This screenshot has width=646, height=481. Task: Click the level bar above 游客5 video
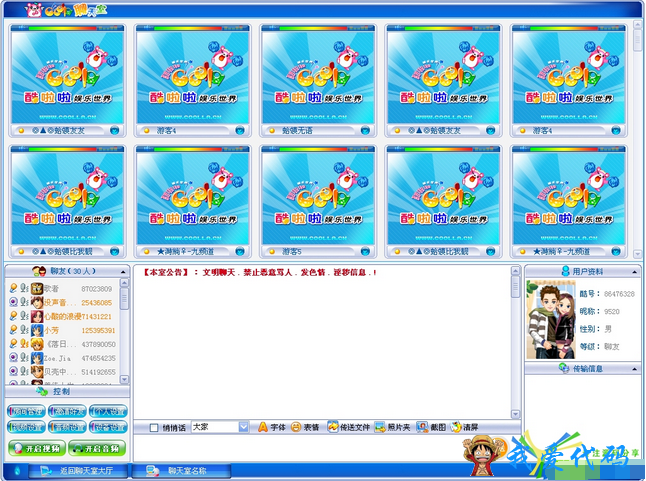coord(314,149)
